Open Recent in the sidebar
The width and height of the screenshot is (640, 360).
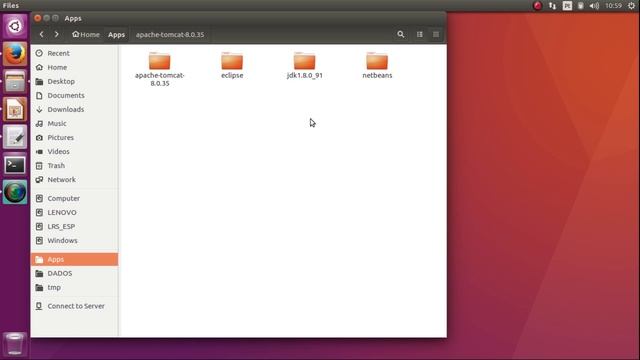click(x=74, y=53)
